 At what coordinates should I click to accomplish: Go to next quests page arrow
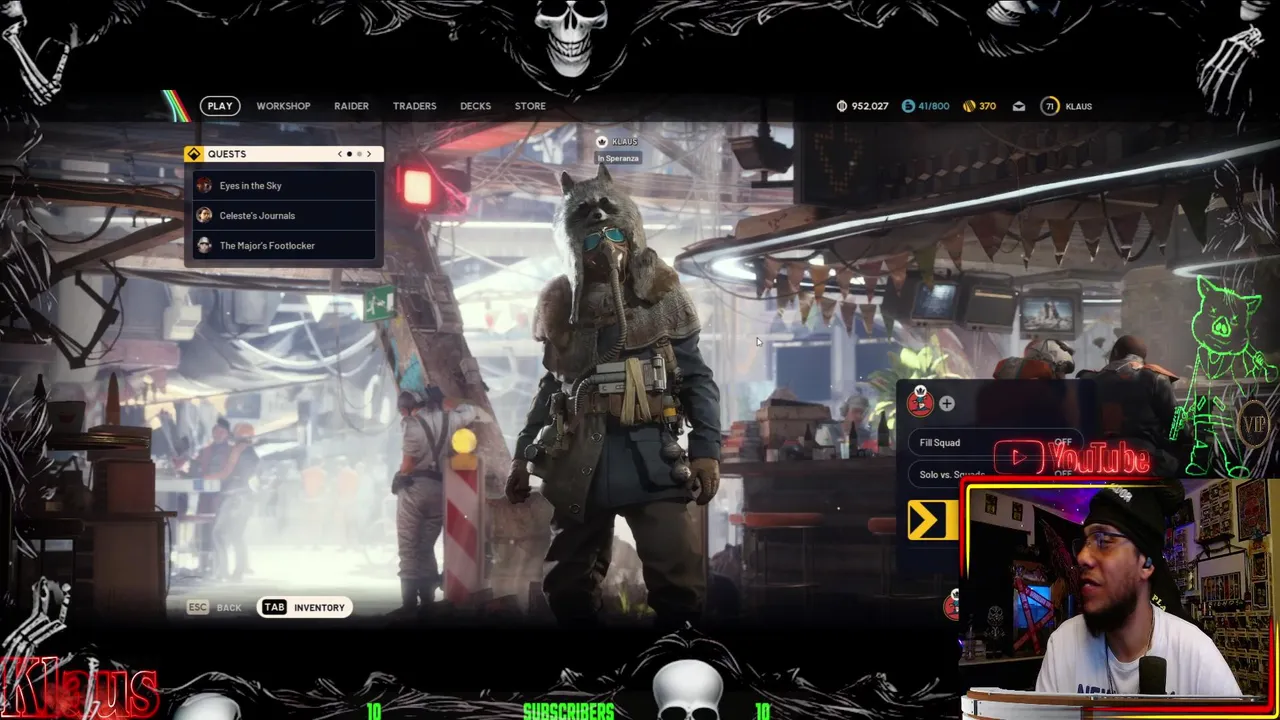click(x=368, y=154)
